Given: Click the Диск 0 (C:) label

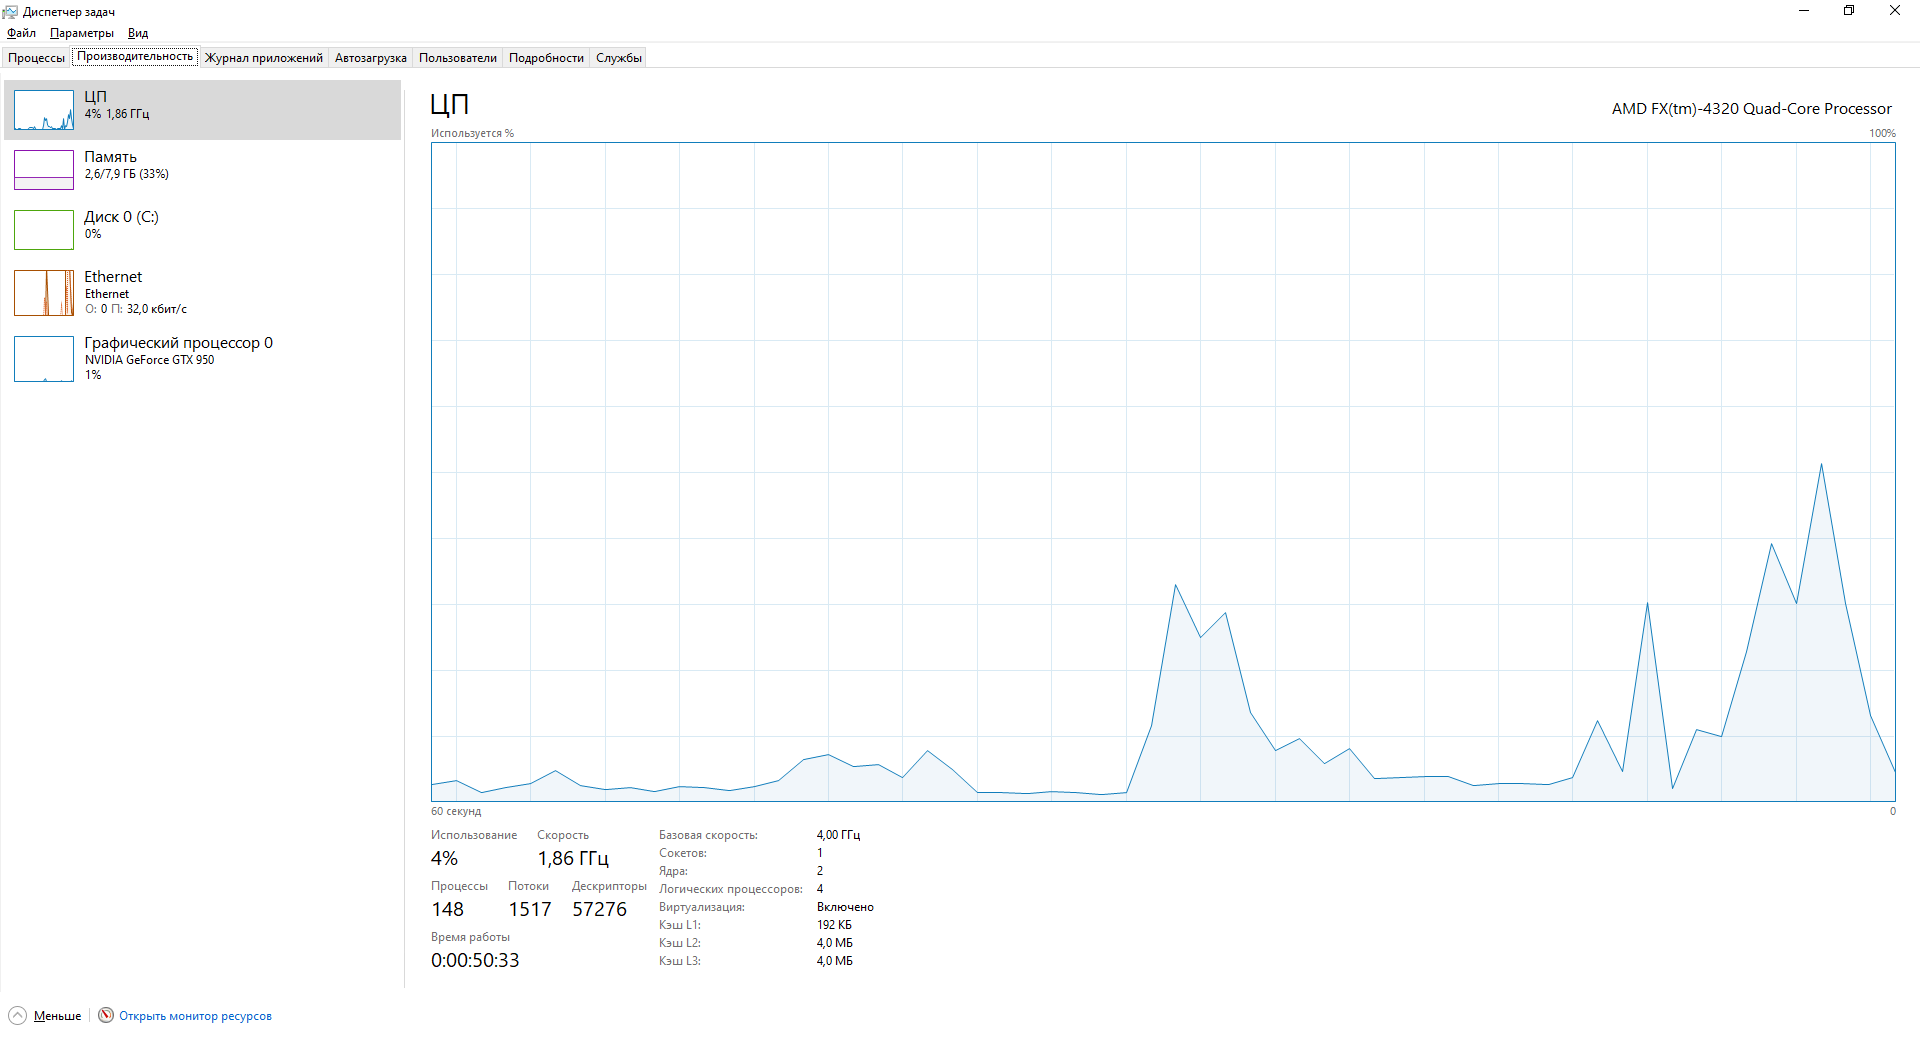Looking at the screenshot, I should point(121,217).
